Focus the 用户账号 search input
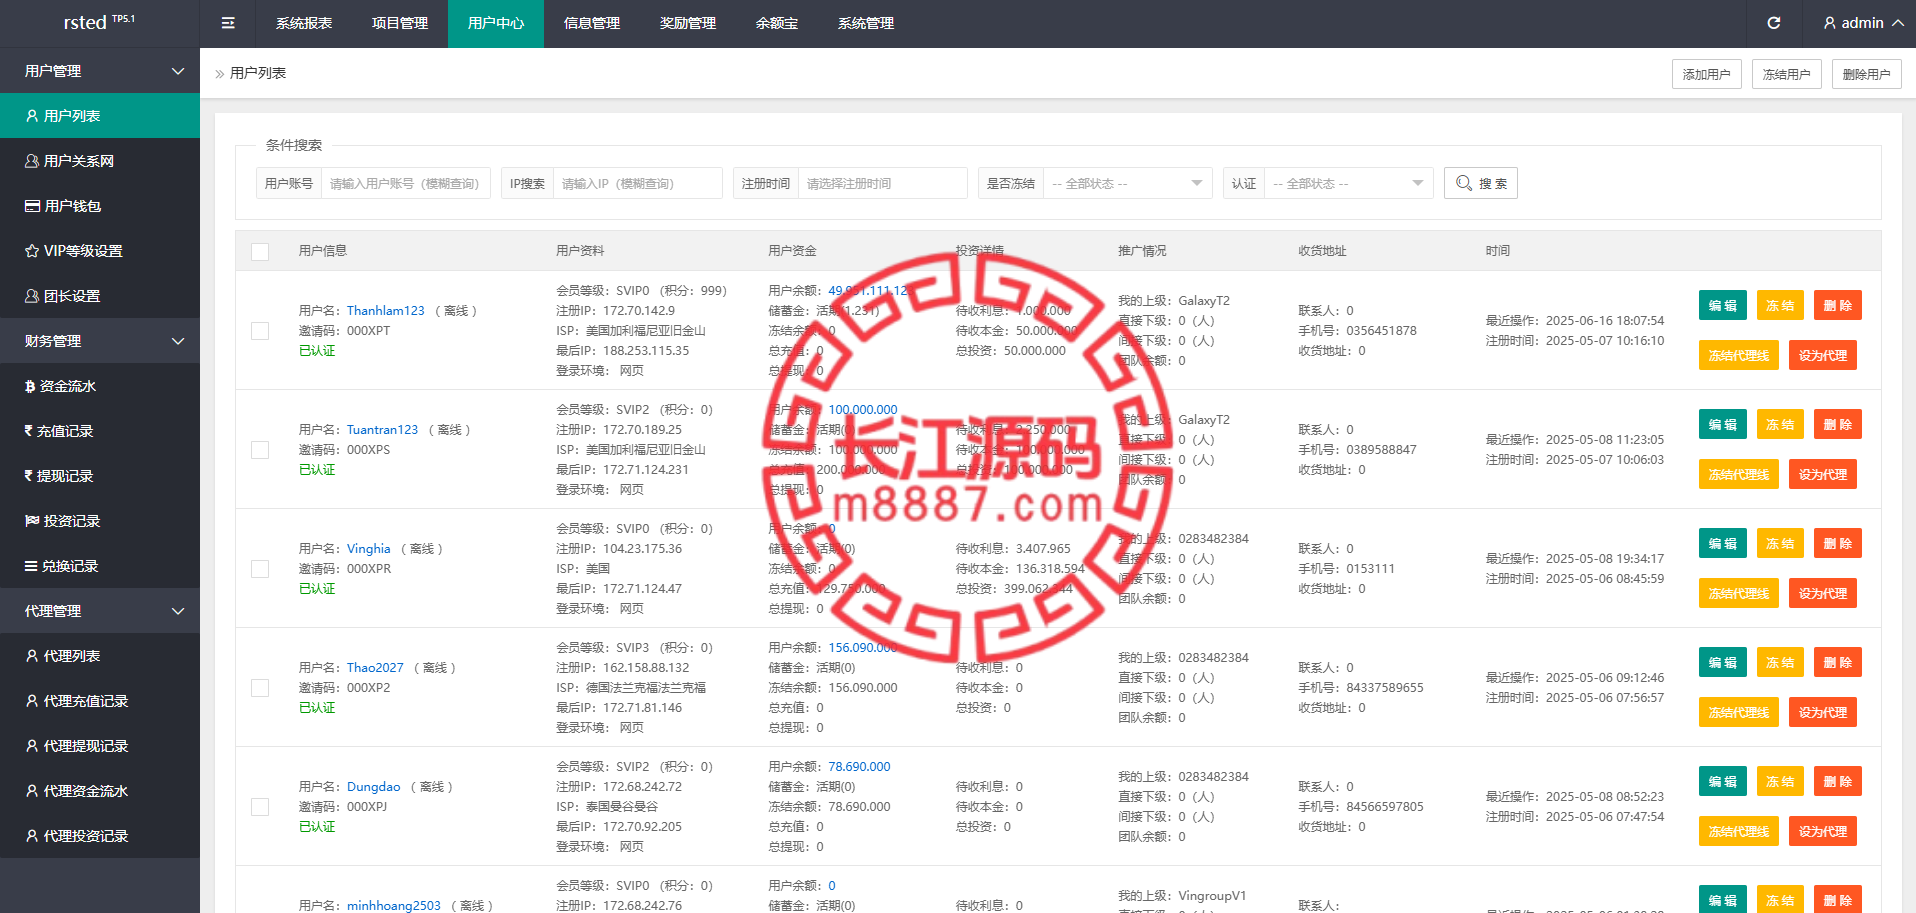 point(406,183)
